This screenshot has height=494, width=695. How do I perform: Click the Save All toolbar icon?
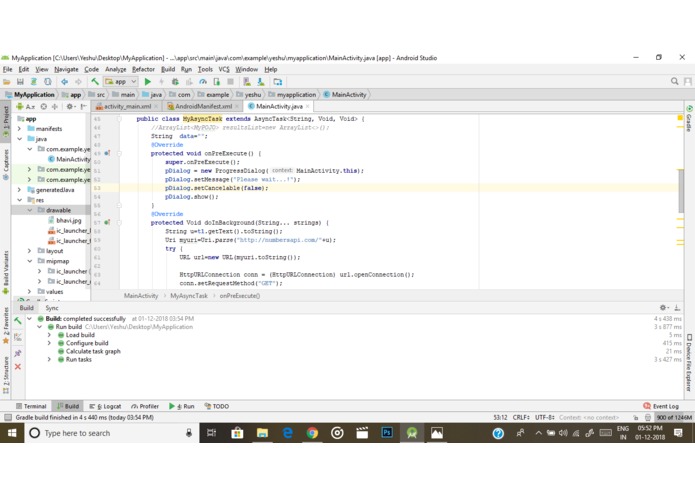click(20, 82)
